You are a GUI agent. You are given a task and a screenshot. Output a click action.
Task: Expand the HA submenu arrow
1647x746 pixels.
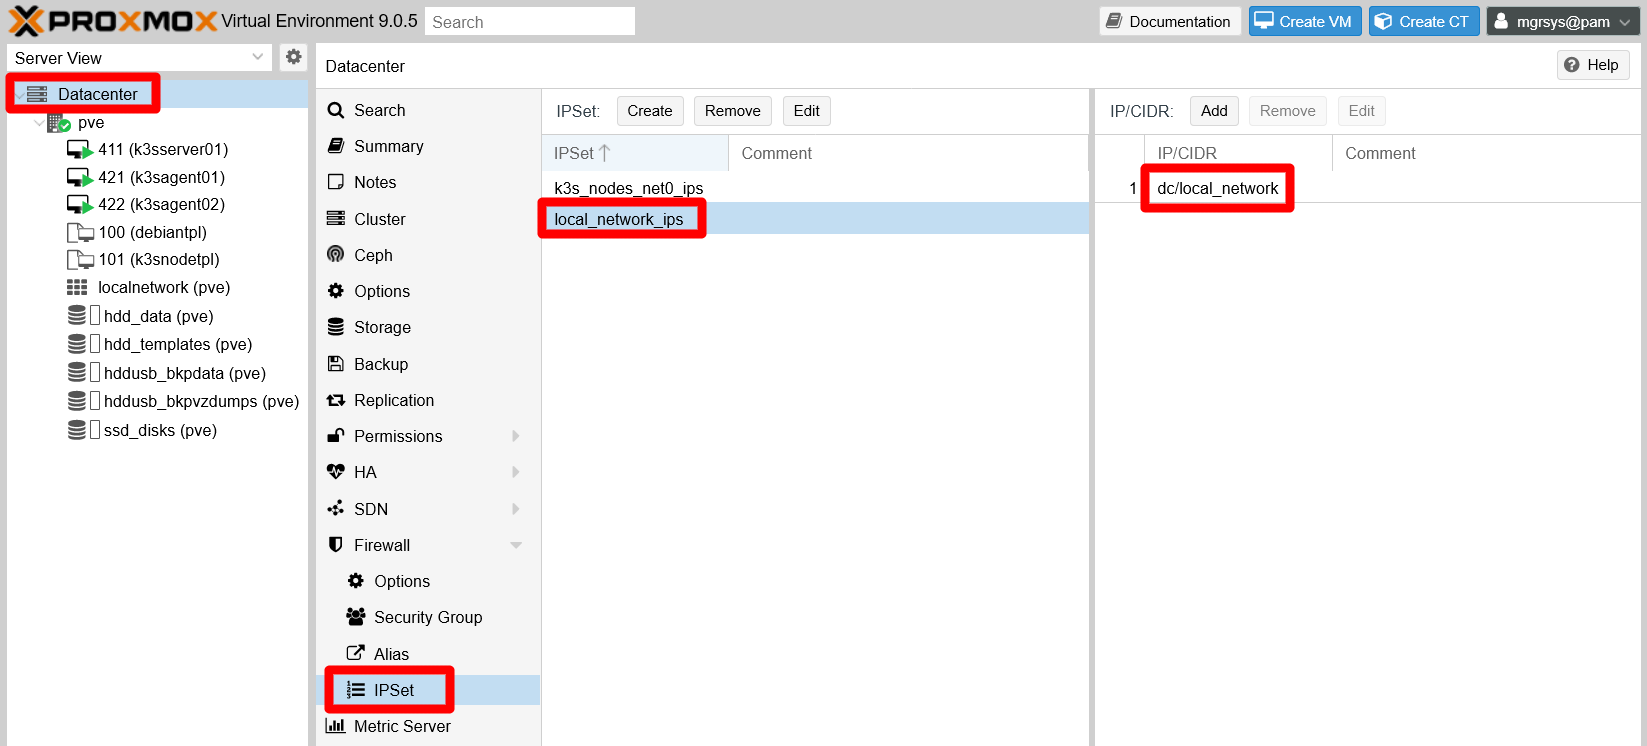(x=516, y=472)
